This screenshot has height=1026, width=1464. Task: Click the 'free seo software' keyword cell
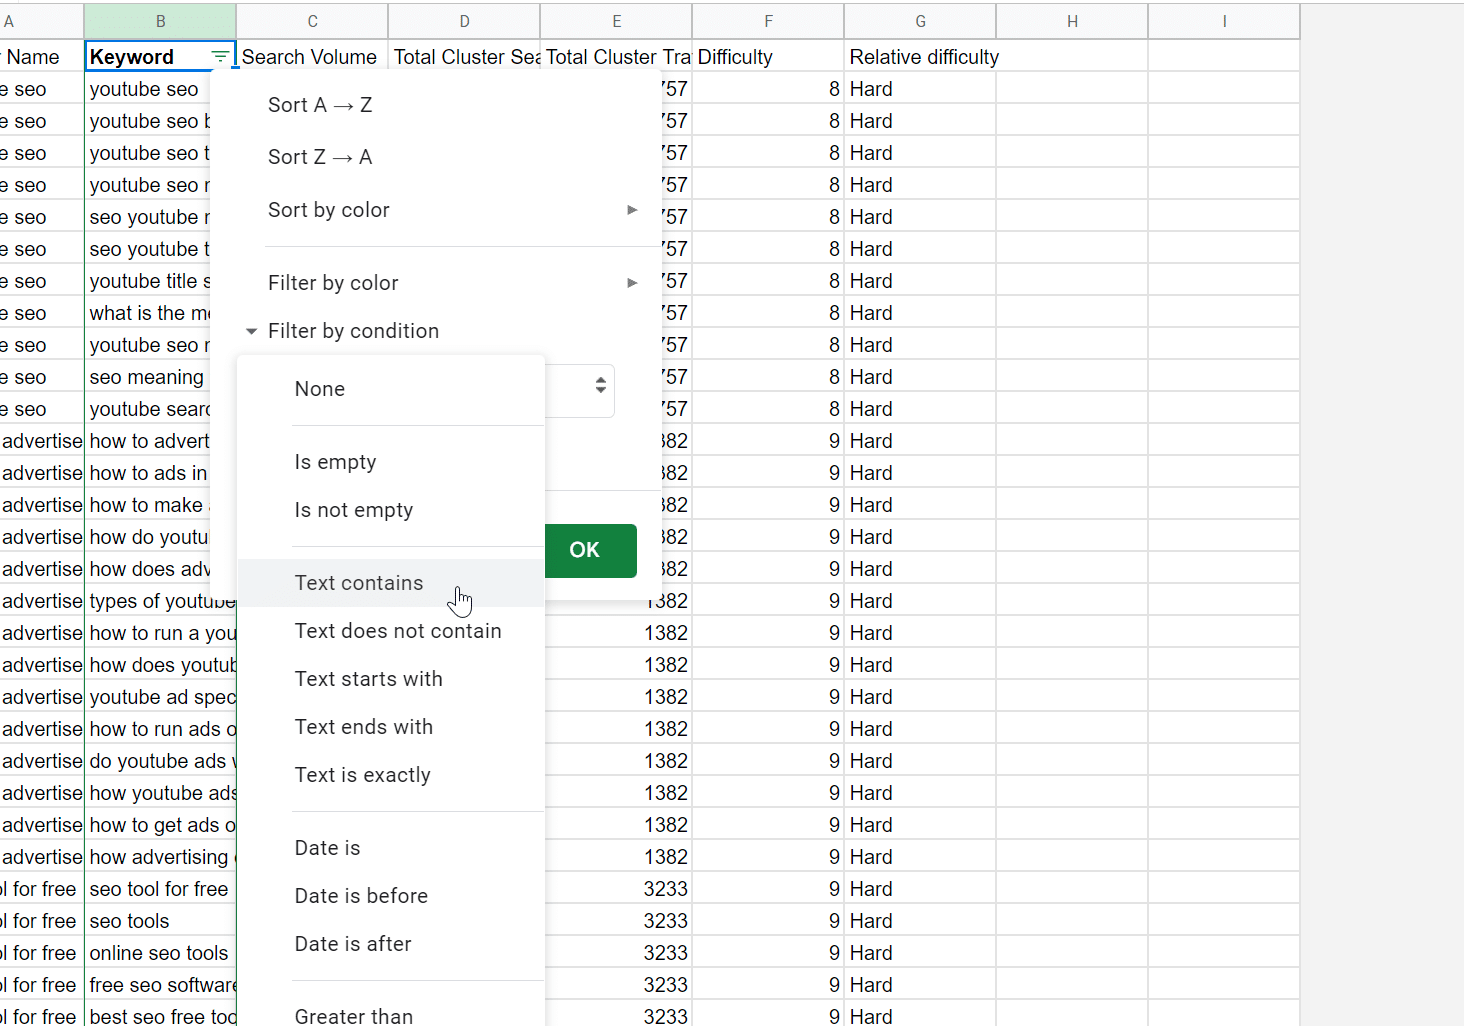click(160, 985)
